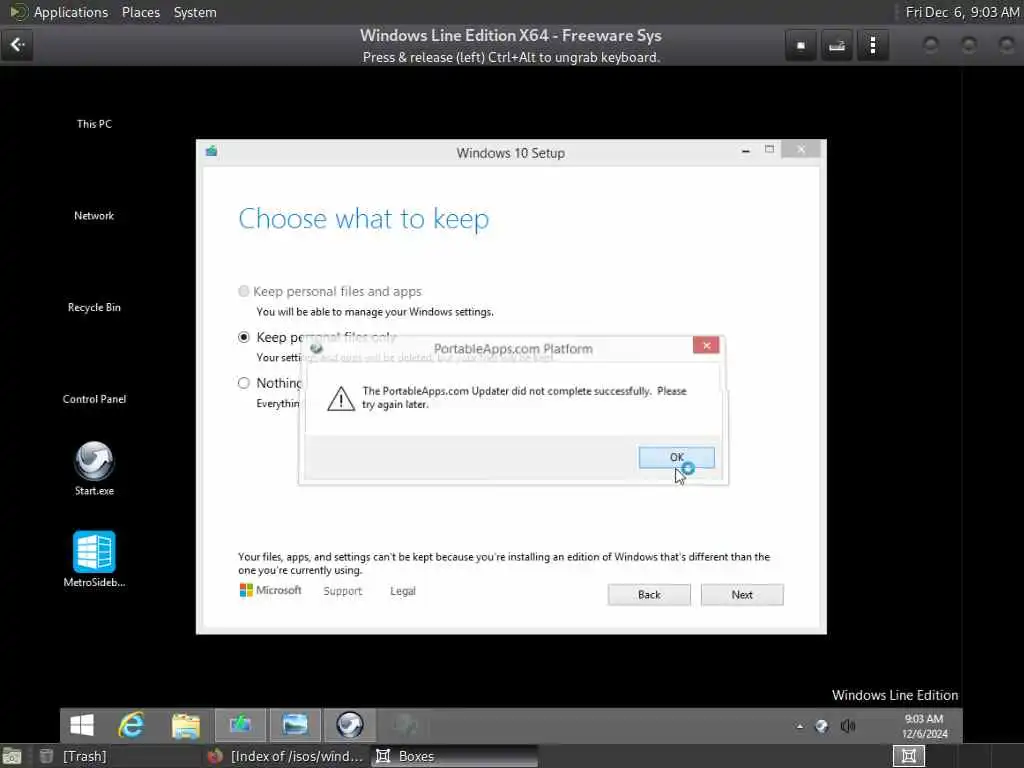The height and width of the screenshot is (768, 1024).
Task: Click Next in Windows 10 Setup
Action: click(x=742, y=594)
